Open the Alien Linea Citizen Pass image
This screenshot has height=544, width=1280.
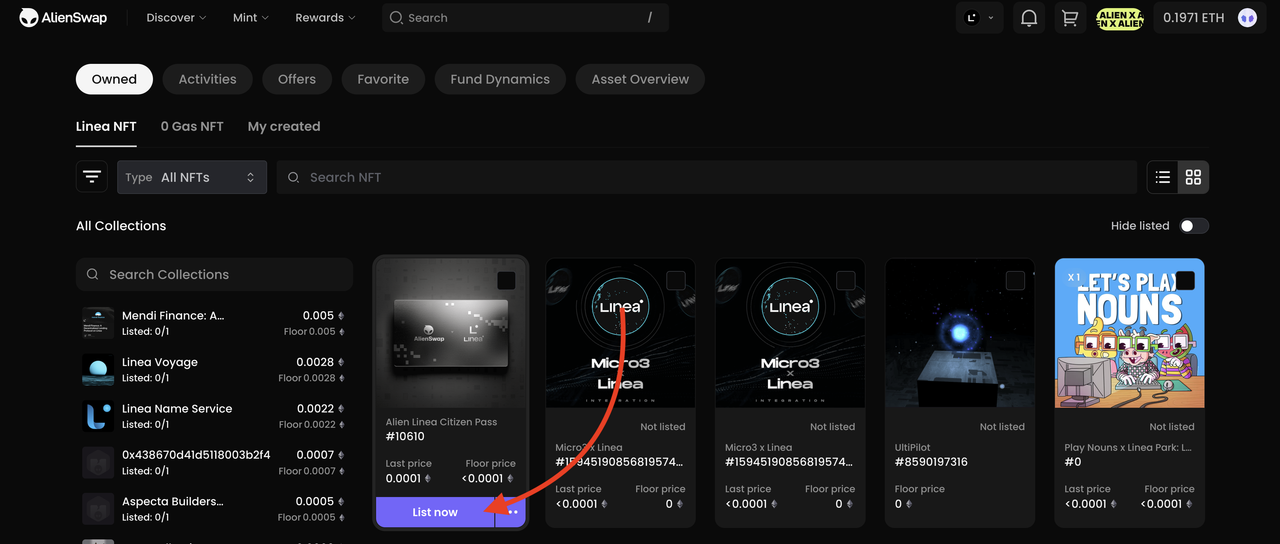click(450, 333)
